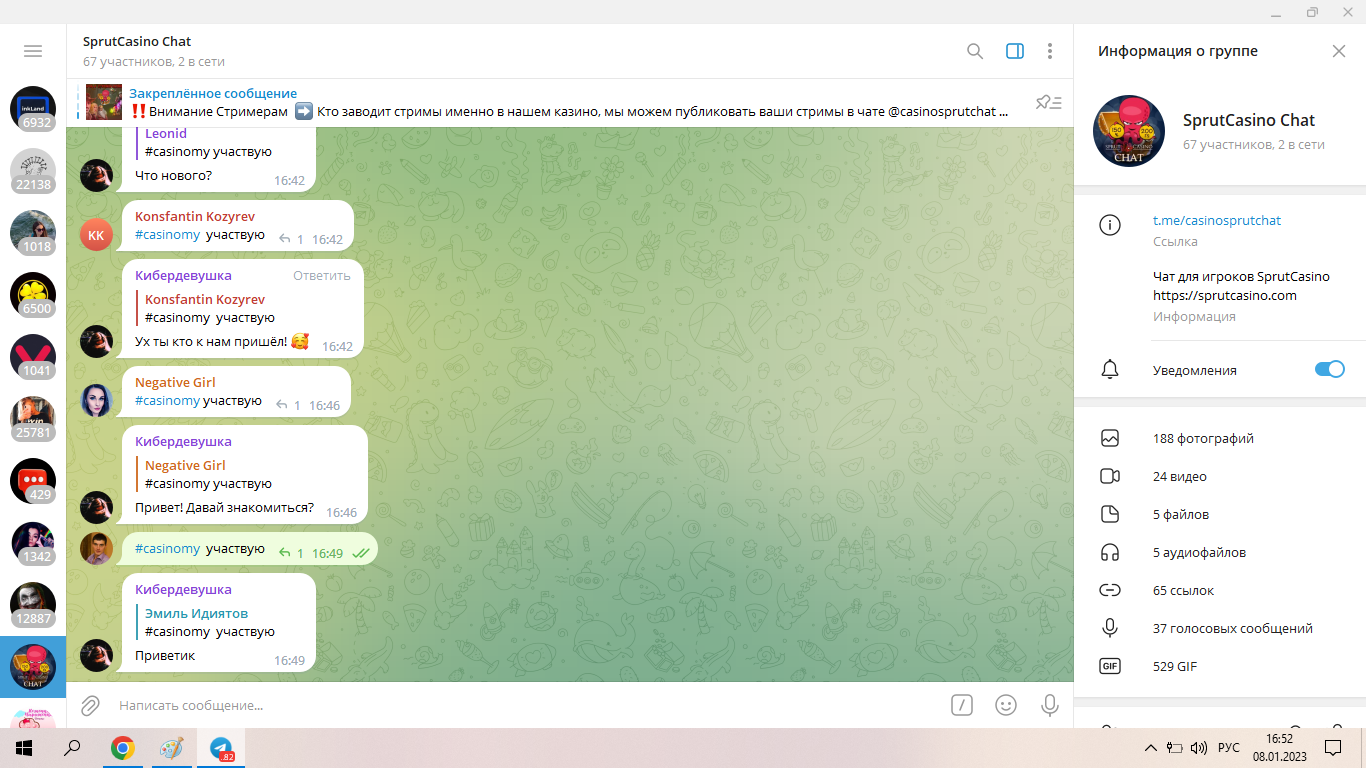Click the info circle icon by link
This screenshot has height=768, width=1366.
pyautogui.click(x=1109, y=225)
